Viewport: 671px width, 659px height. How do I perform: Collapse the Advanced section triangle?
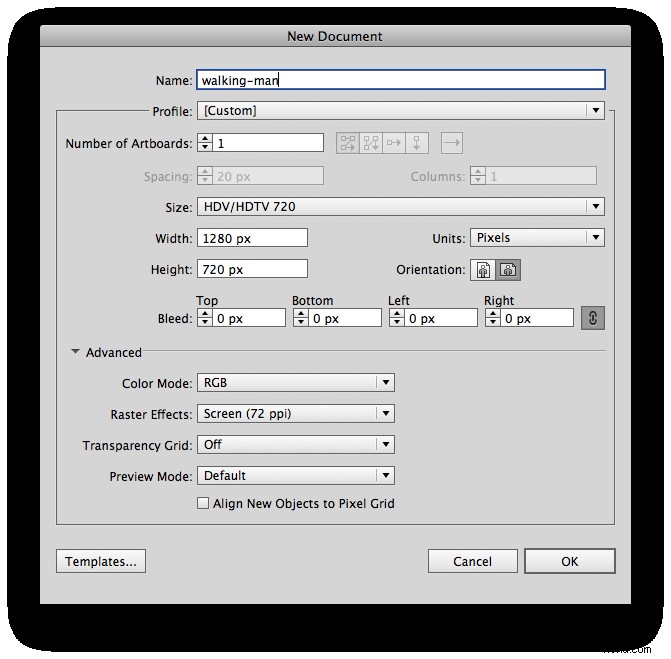coord(75,352)
